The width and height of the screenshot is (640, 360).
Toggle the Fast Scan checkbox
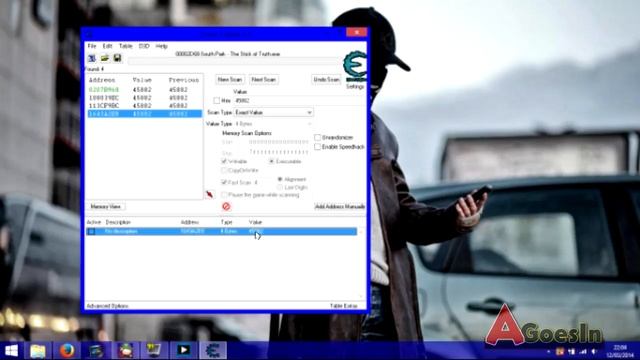224,182
